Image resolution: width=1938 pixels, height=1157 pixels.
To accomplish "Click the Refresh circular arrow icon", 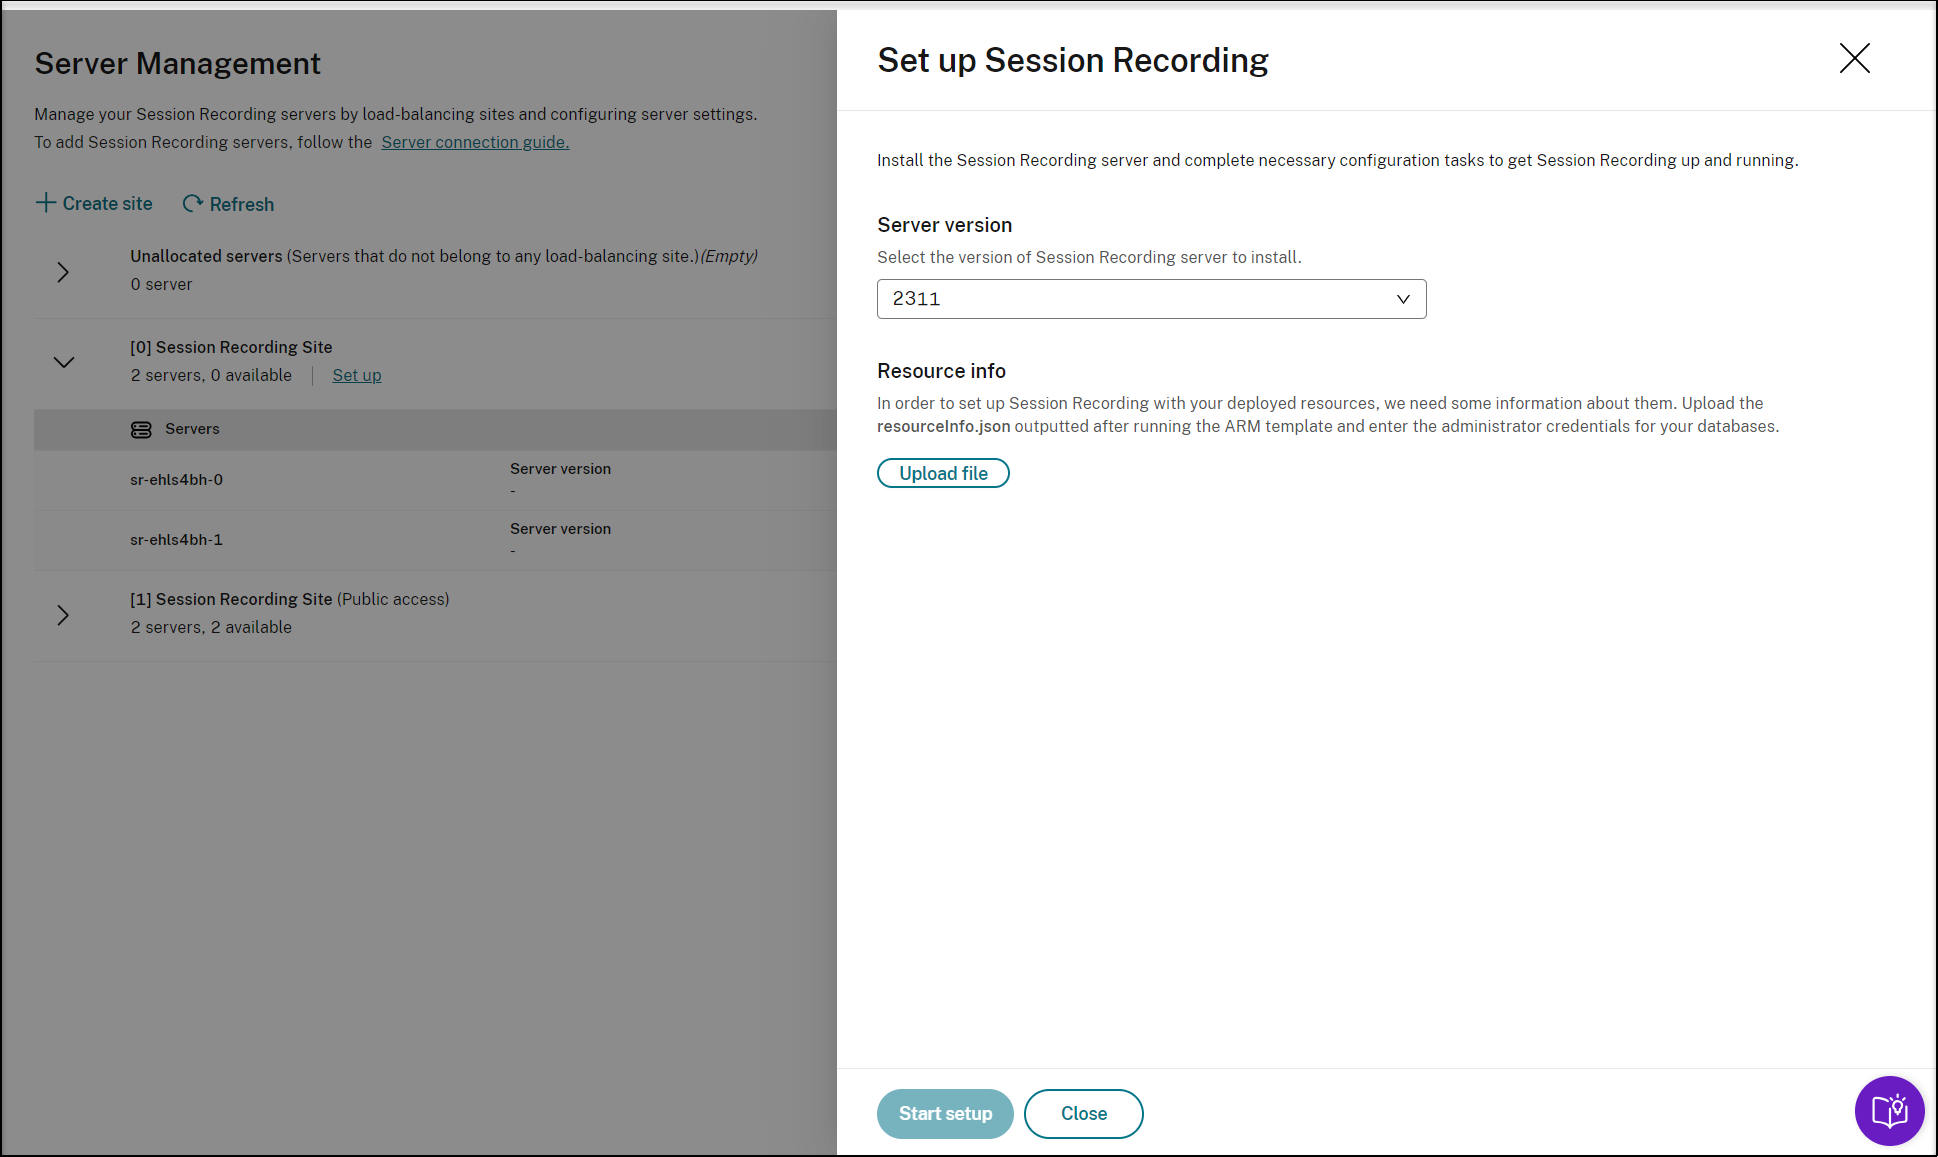I will (192, 204).
